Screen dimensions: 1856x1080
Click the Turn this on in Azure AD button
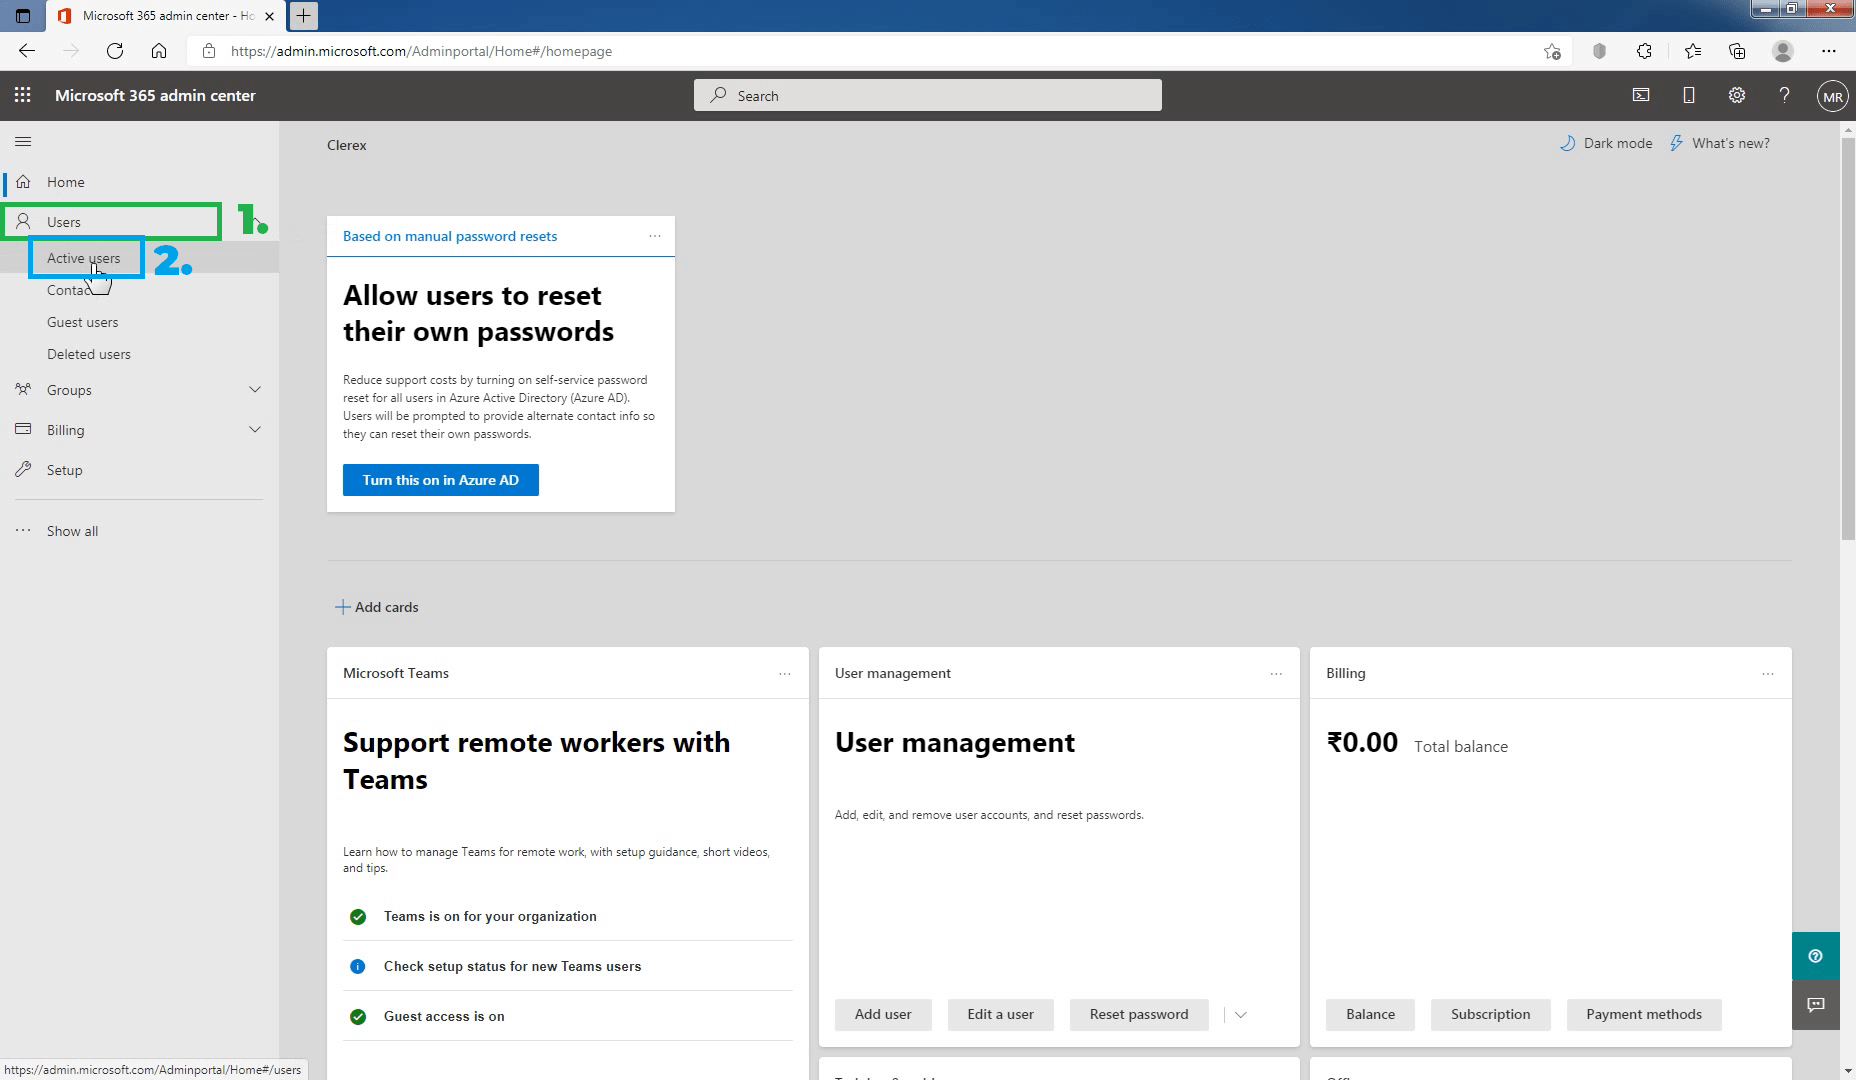tap(440, 480)
